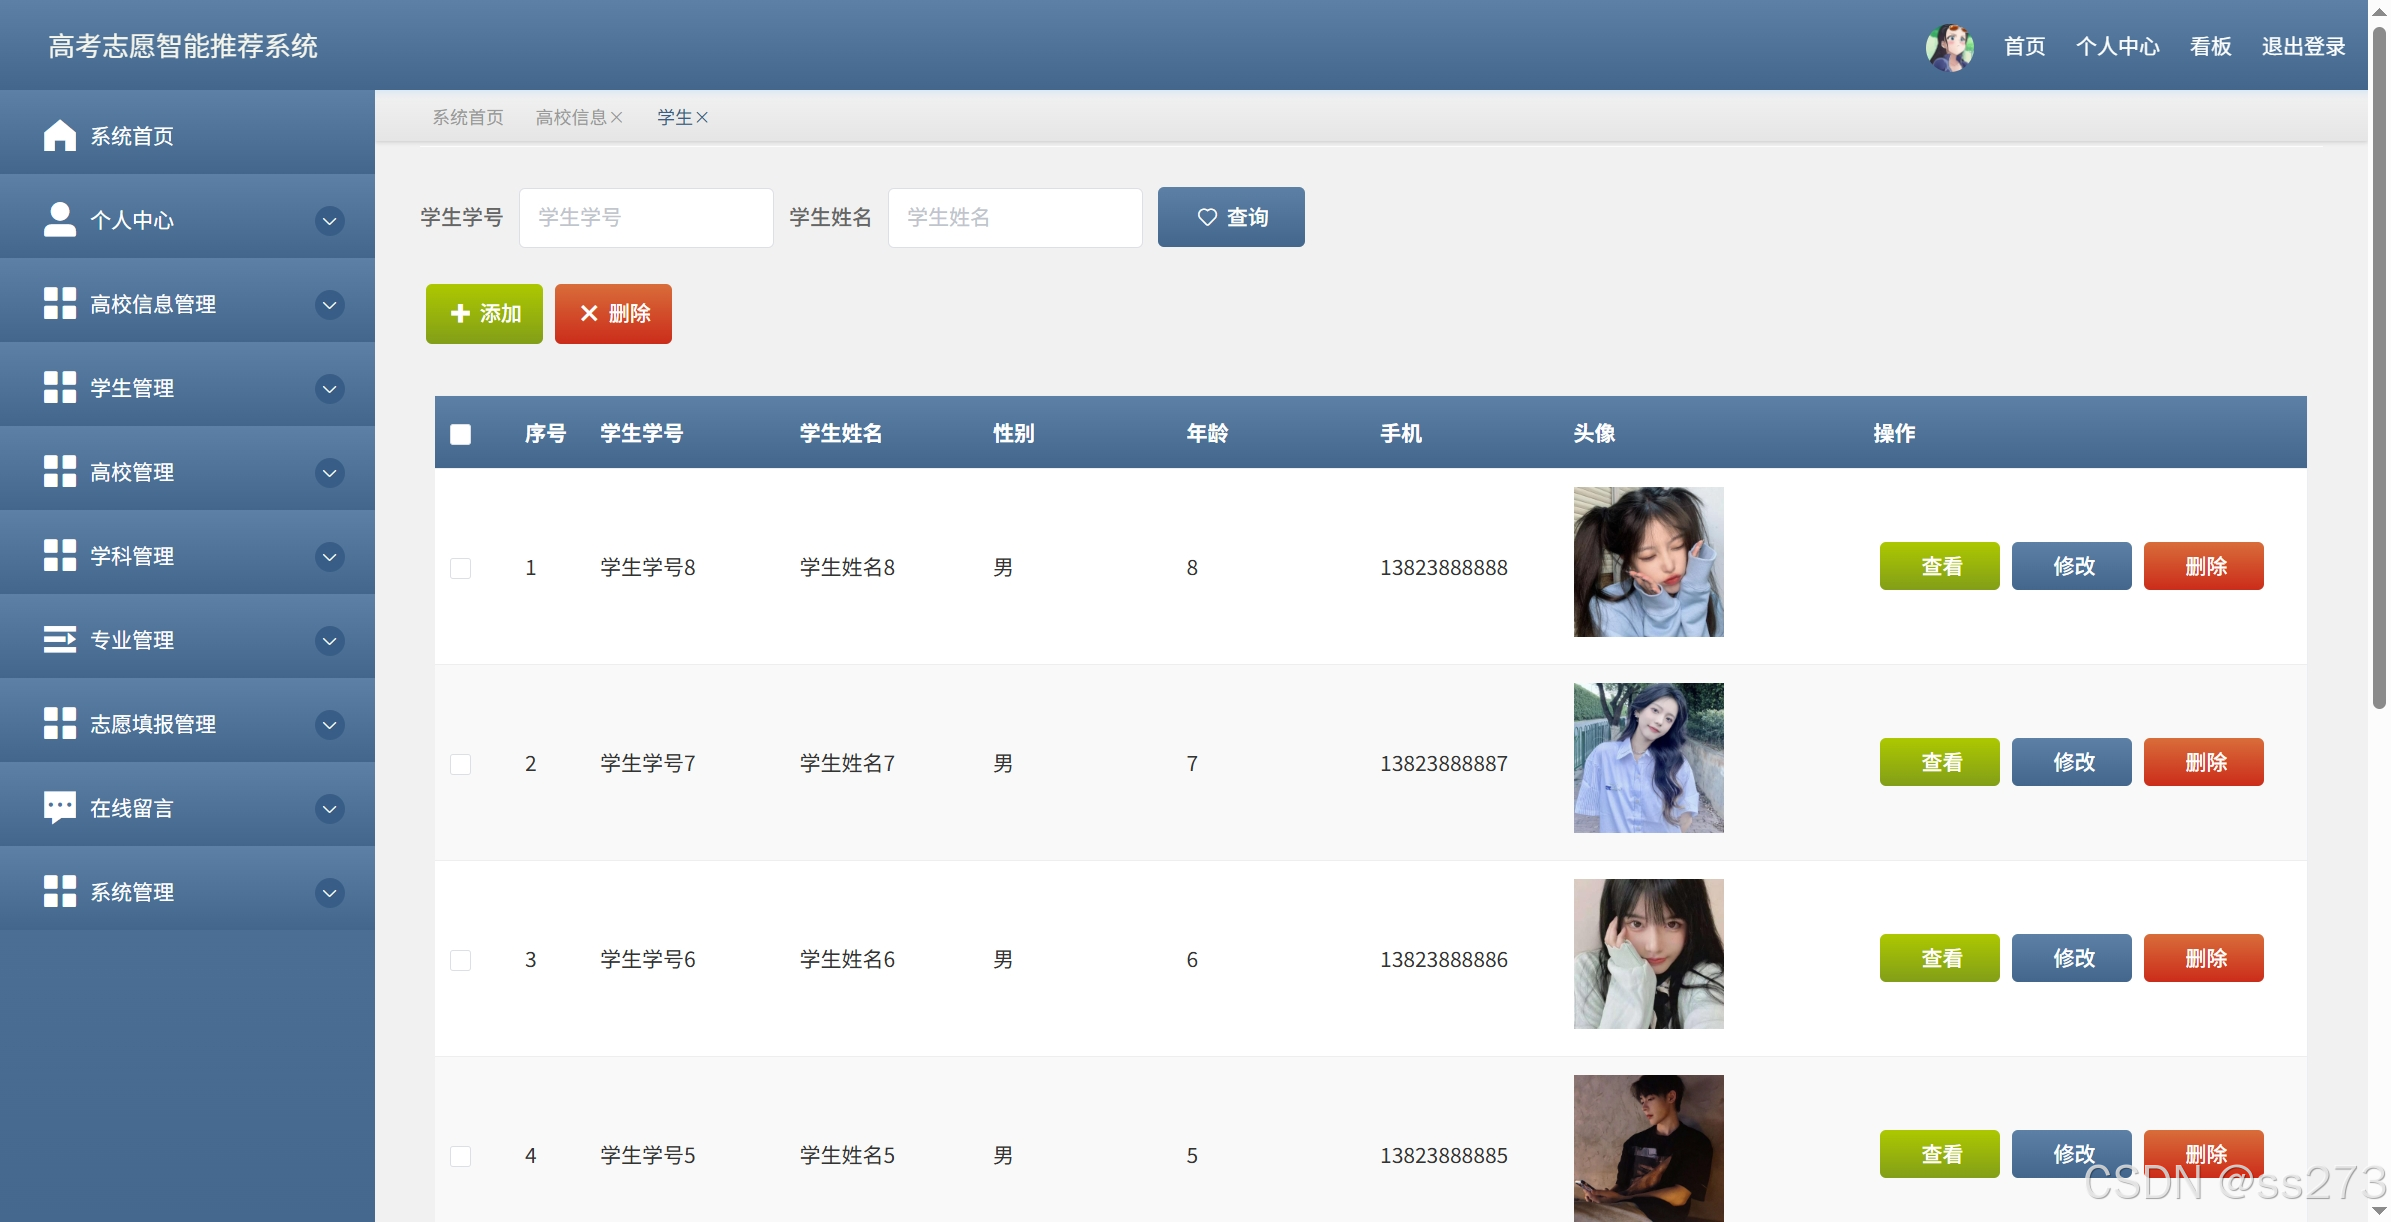Click 退出登录 in the top navigation
2391x1222 pixels.
coord(2303,47)
